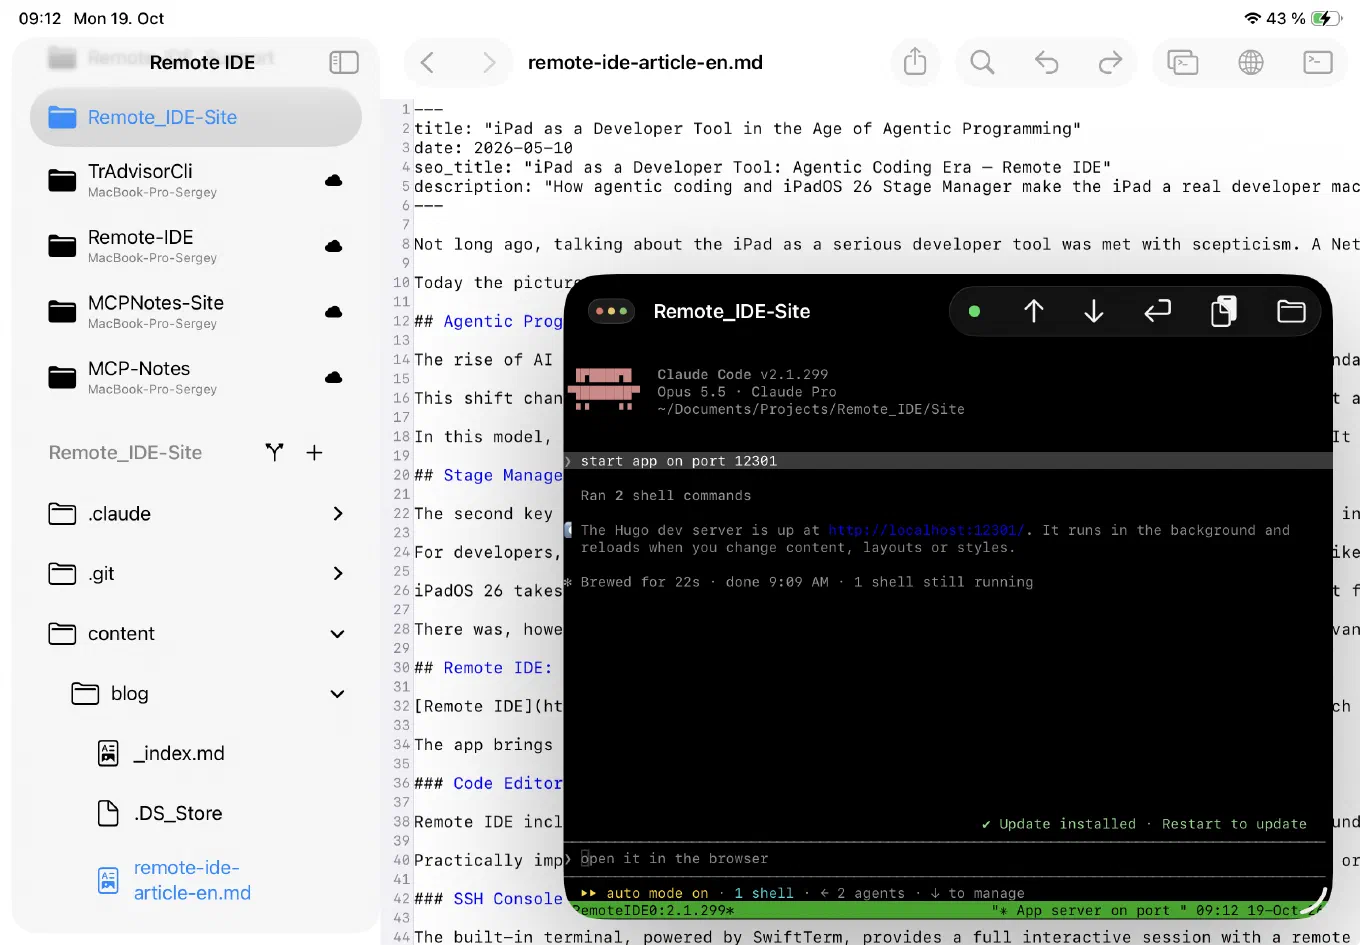Toggle the sidebar panel icon
The height and width of the screenshot is (945, 1360).
[344, 62]
